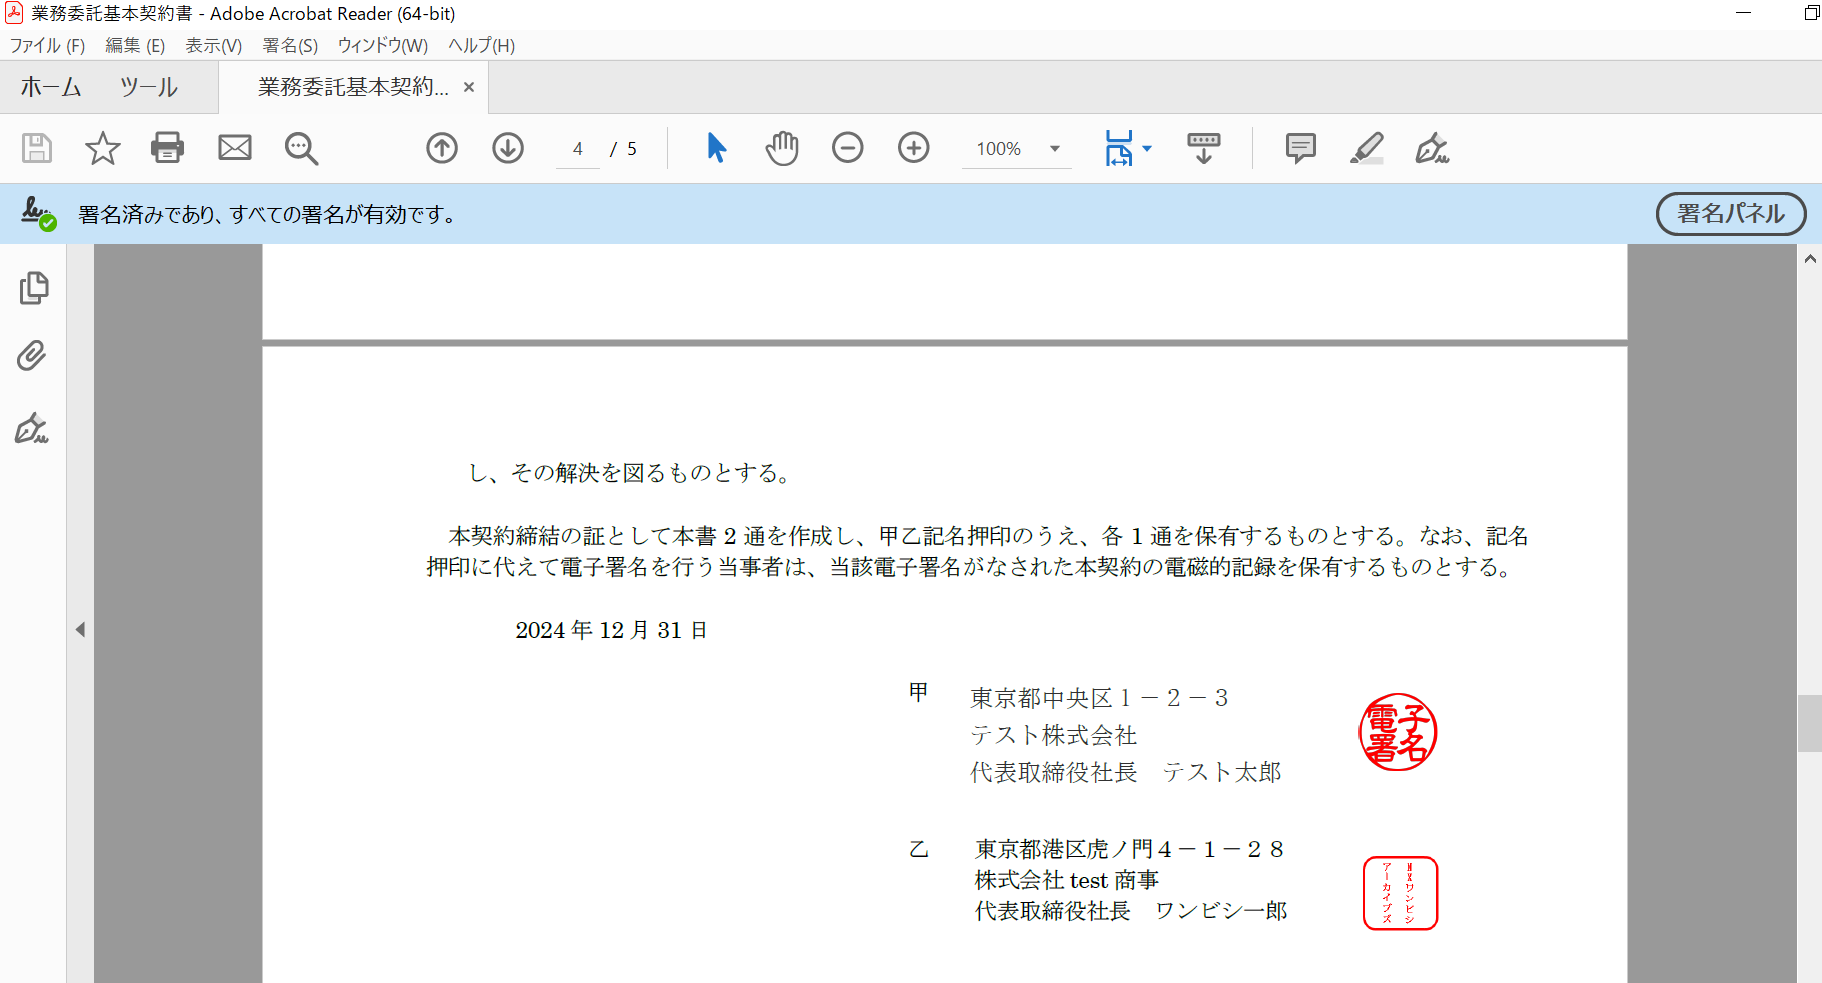The width and height of the screenshot is (1822, 983).
Task: Open the 署名(S) menu
Action: click(290, 45)
